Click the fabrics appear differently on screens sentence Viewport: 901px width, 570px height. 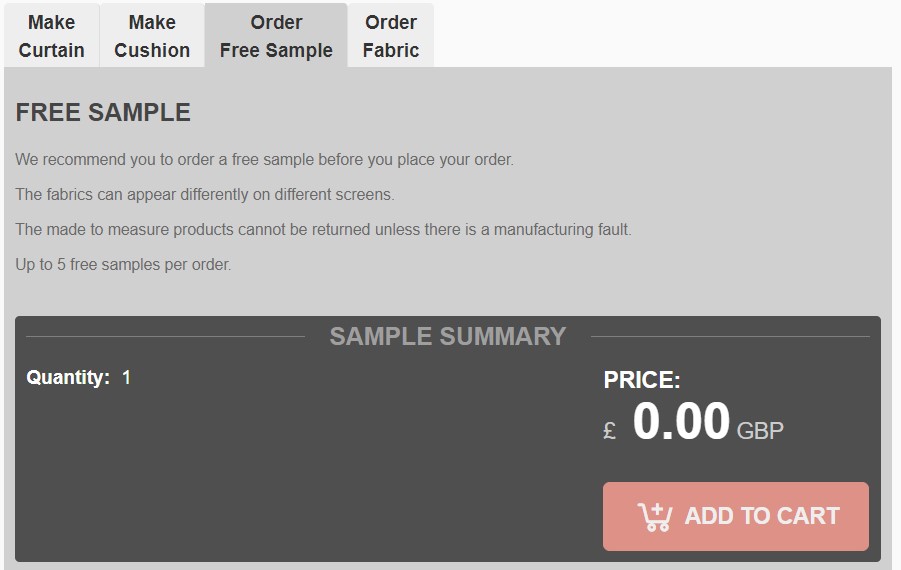[205, 195]
